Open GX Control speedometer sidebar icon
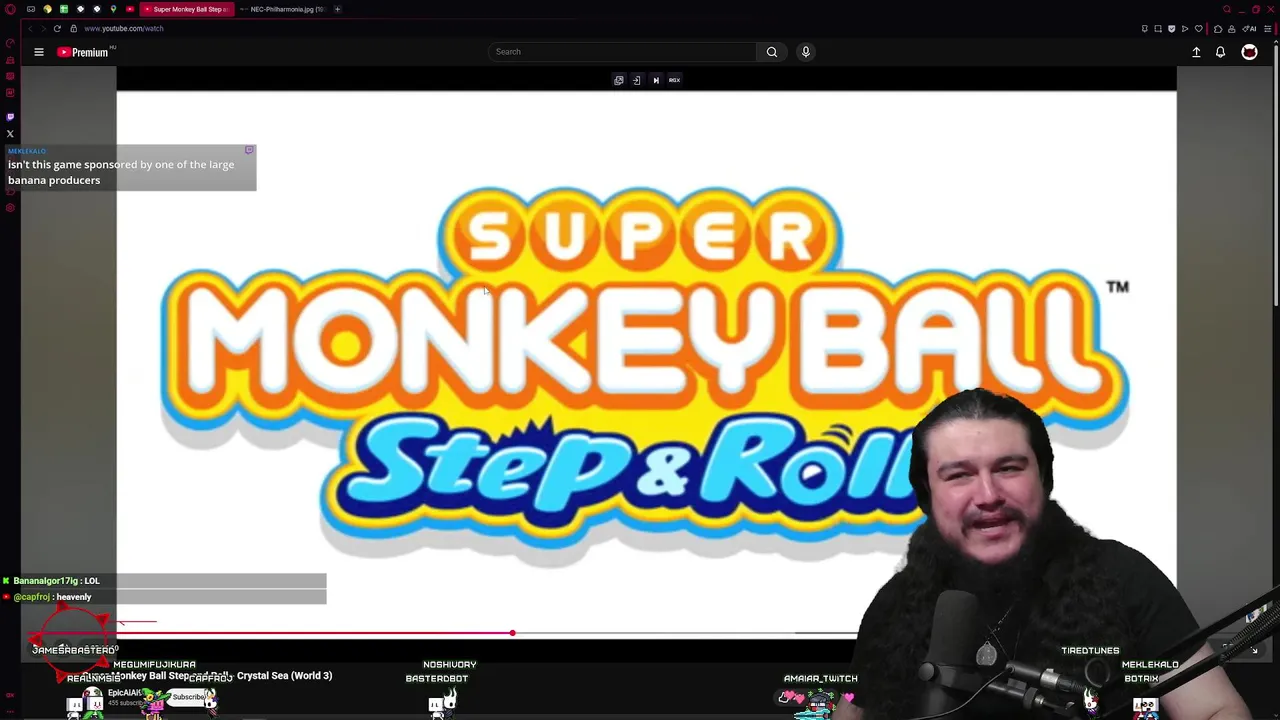The image size is (1280, 720). coord(10,43)
